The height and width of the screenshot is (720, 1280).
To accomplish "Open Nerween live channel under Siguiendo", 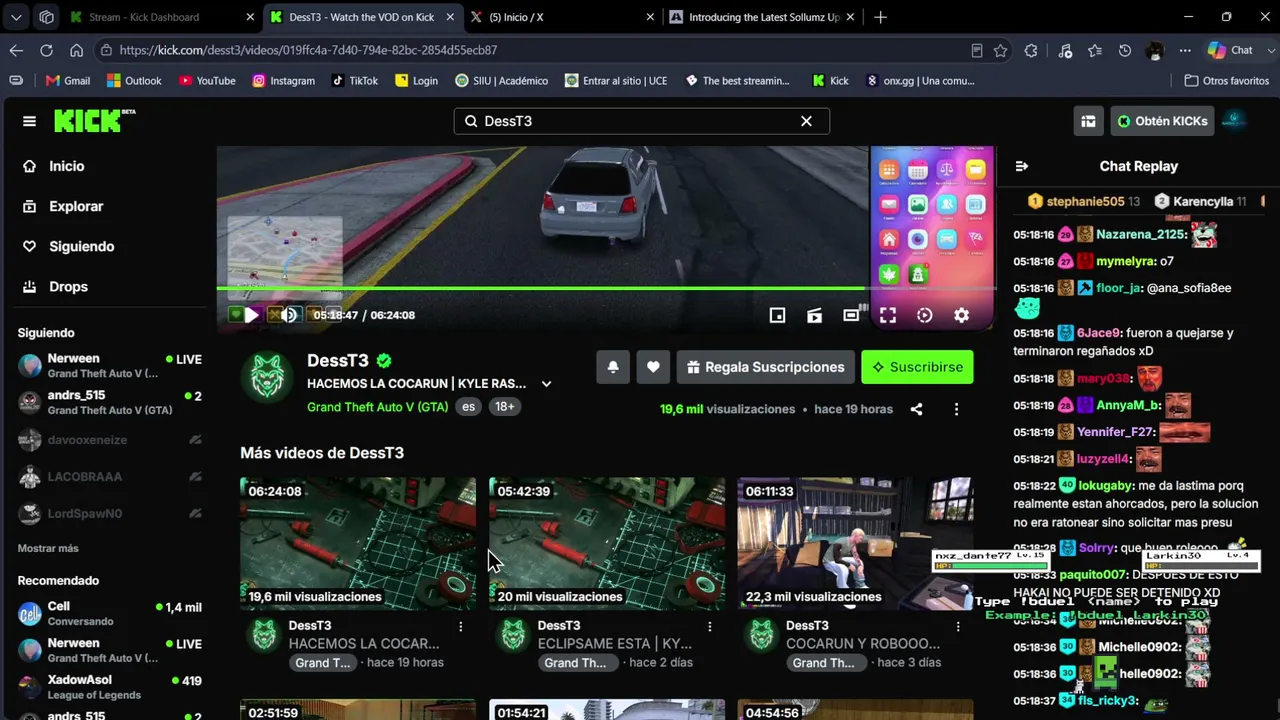I will (x=110, y=365).
